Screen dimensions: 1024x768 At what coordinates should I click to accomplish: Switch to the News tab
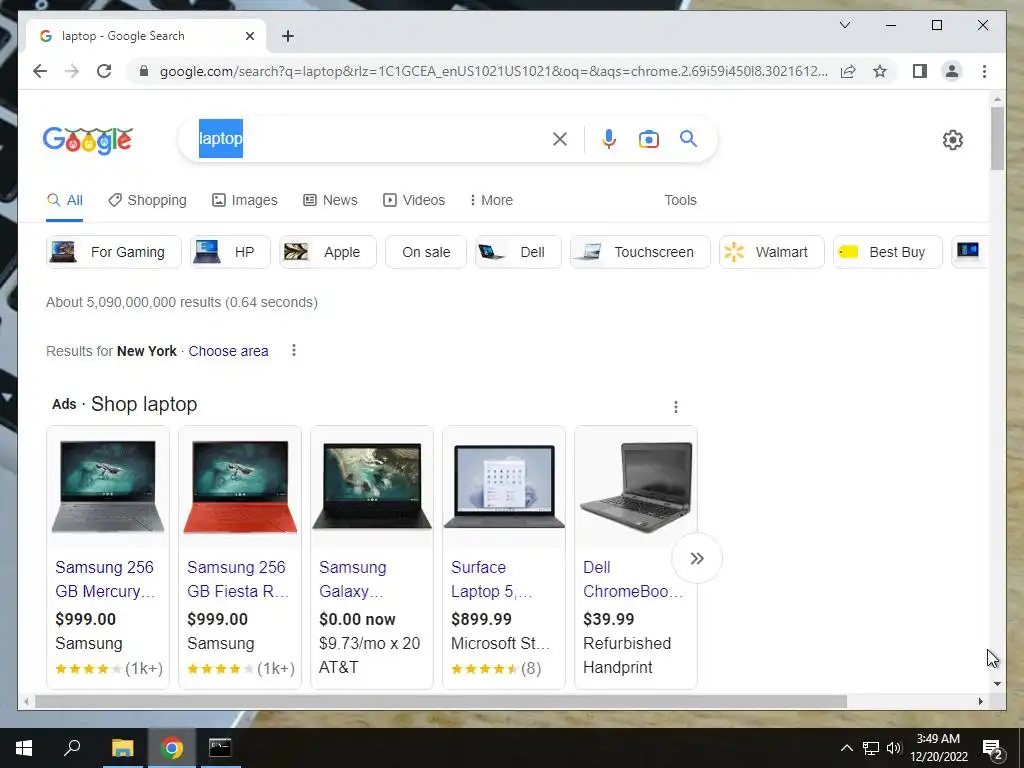[x=330, y=200]
